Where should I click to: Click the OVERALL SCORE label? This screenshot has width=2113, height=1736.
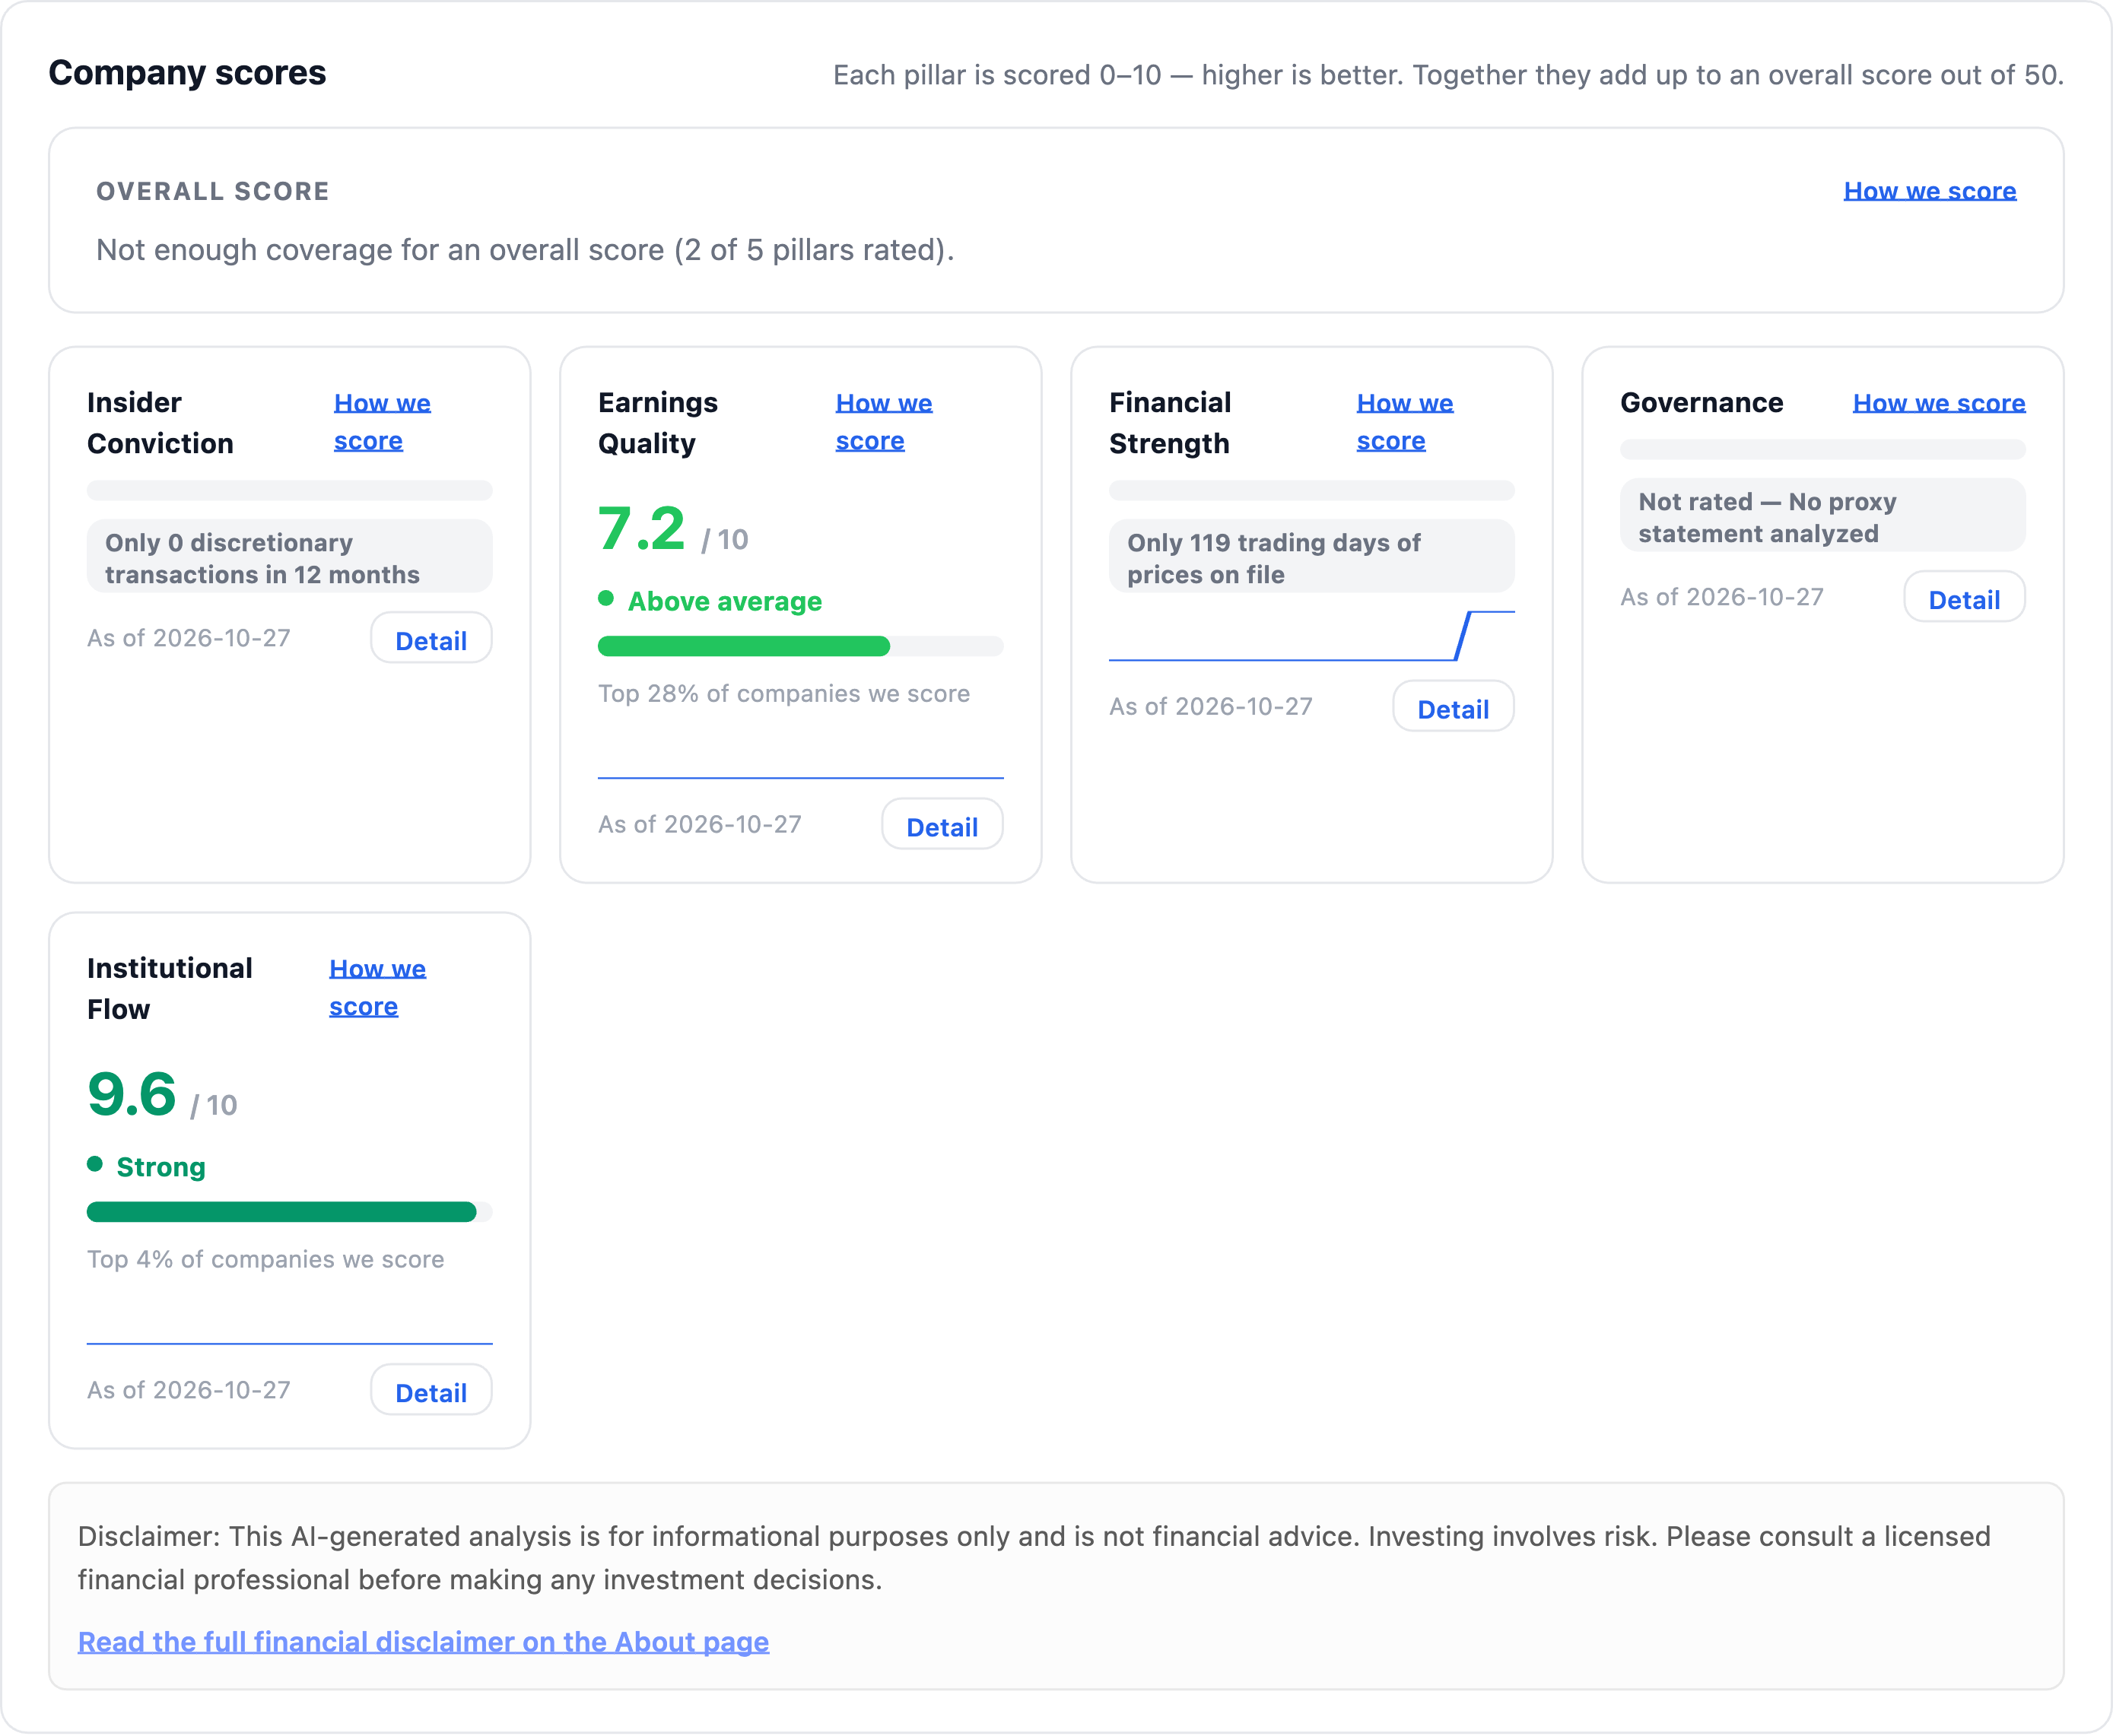pyautogui.click(x=212, y=191)
